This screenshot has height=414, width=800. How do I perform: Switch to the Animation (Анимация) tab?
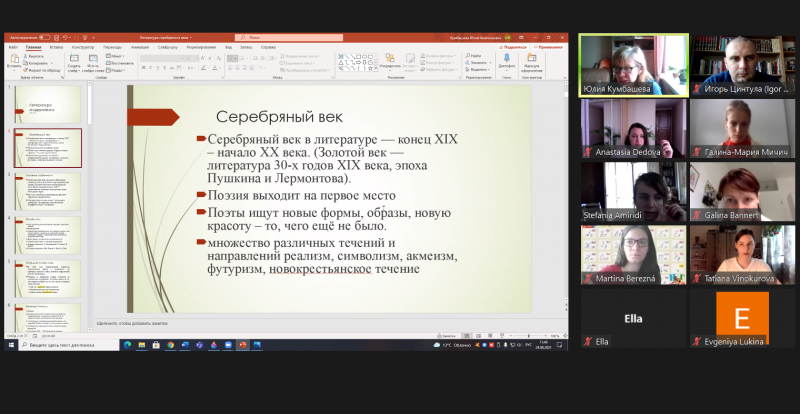[x=138, y=46]
